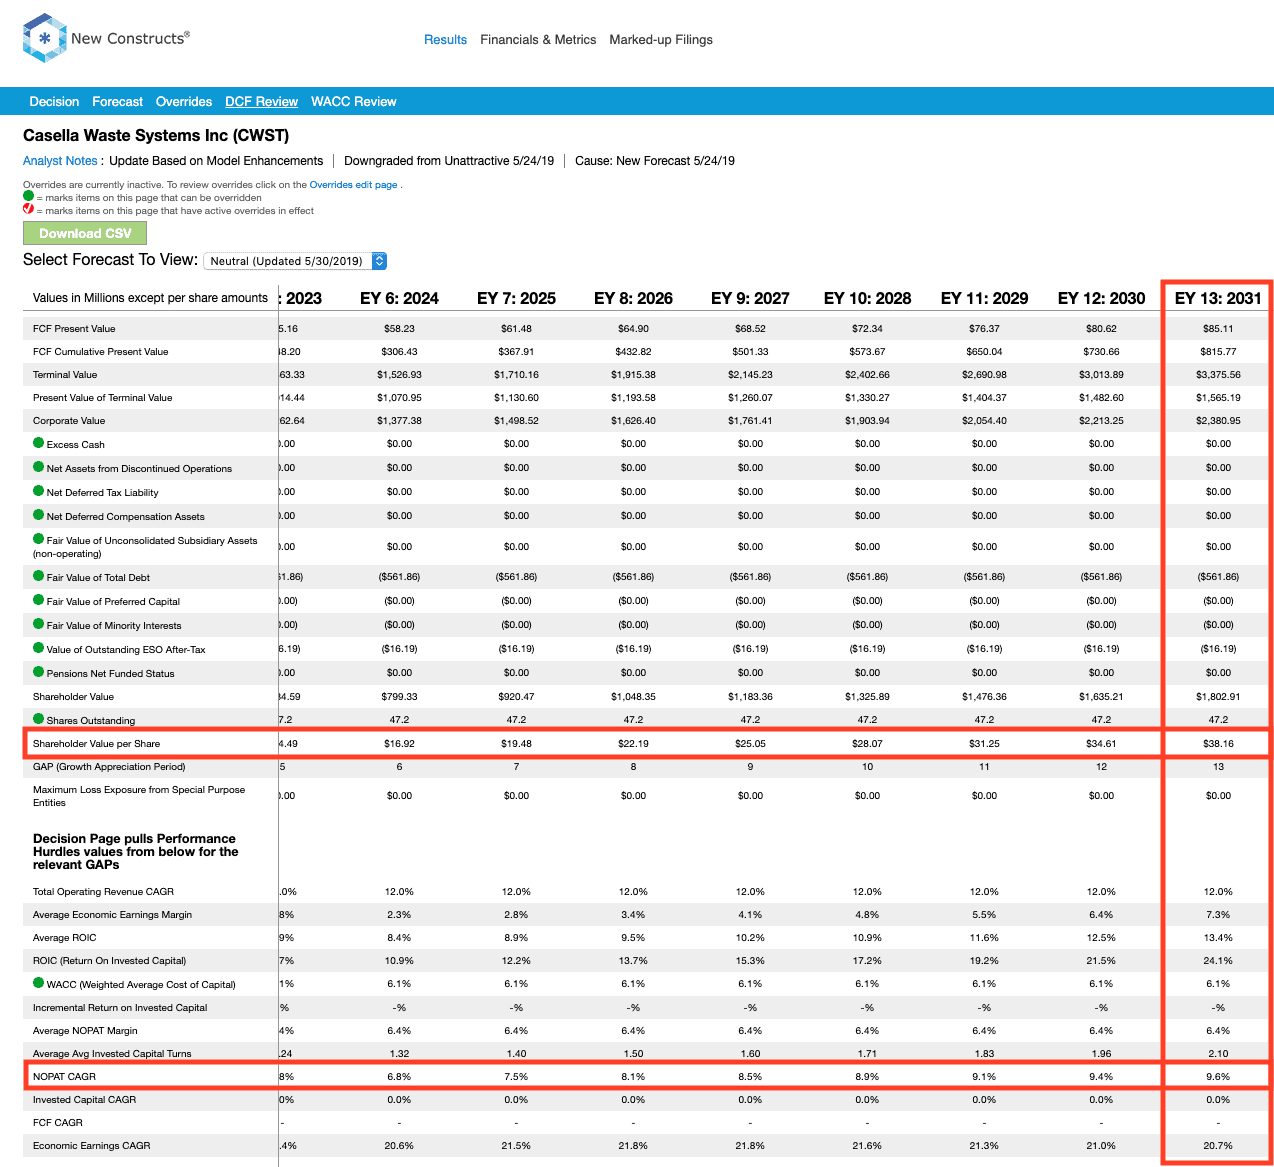The image size is (1274, 1167).
Task: Click Economic Earnings CAGR value 20.7%
Action: tap(1218, 1146)
